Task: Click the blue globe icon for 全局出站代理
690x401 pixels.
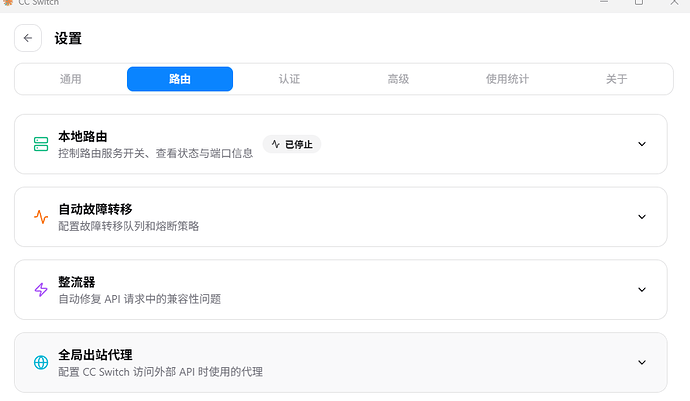Action: [41, 362]
